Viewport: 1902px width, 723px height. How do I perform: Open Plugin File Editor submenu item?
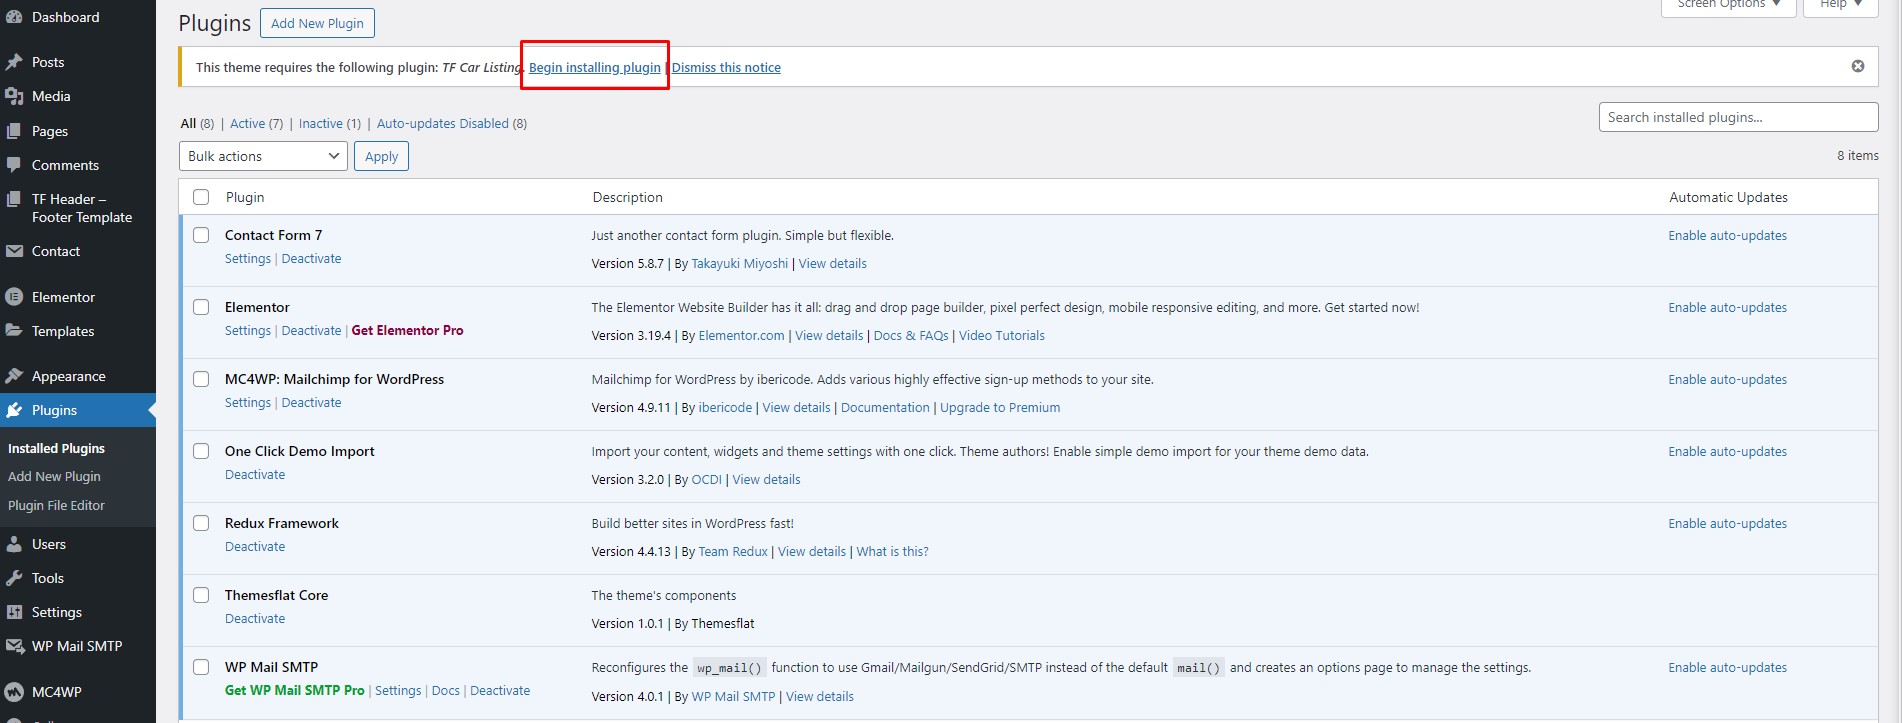pos(56,506)
